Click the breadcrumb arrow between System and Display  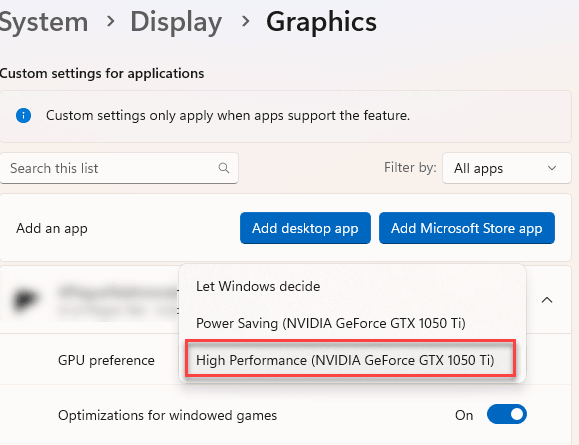pos(110,21)
